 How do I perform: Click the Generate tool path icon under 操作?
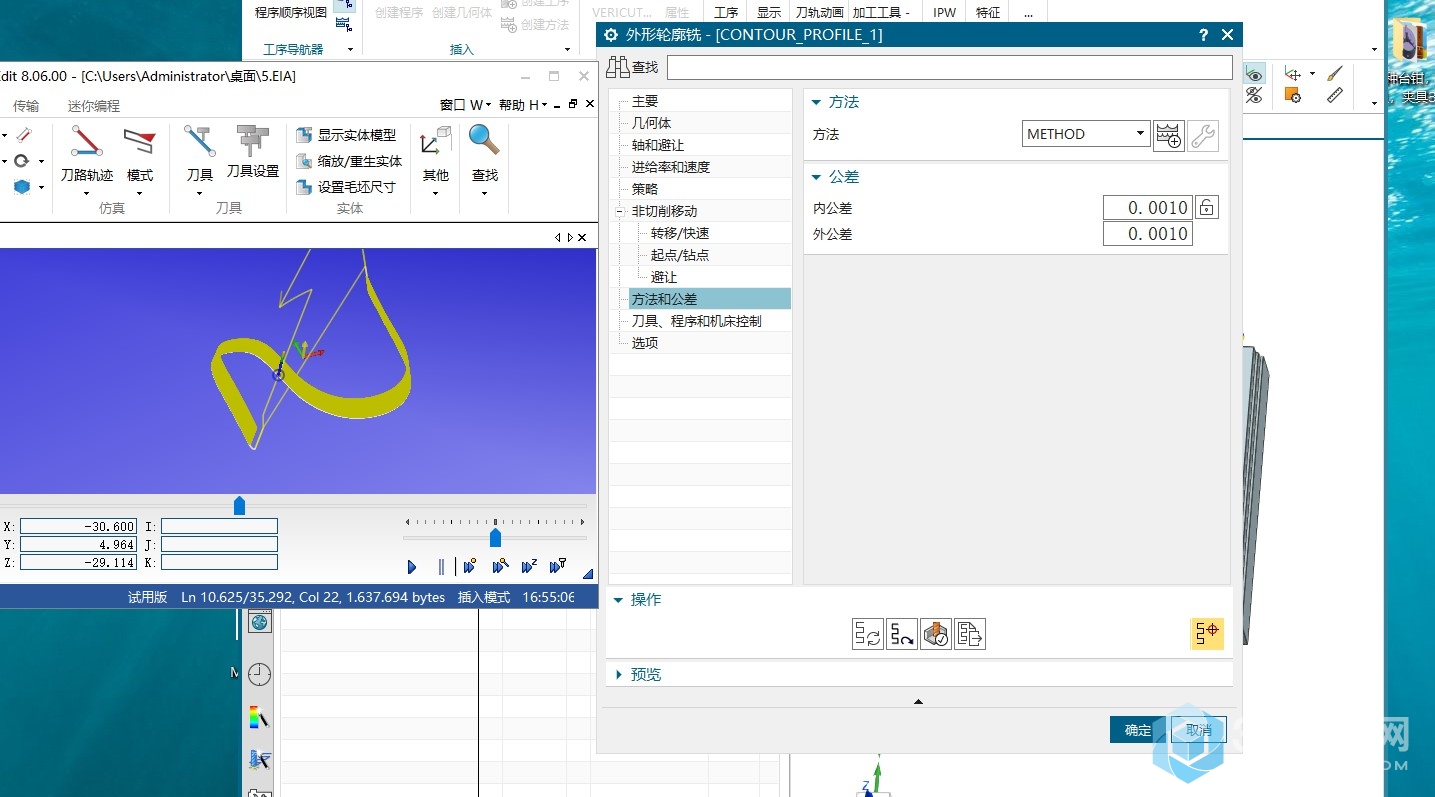868,634
